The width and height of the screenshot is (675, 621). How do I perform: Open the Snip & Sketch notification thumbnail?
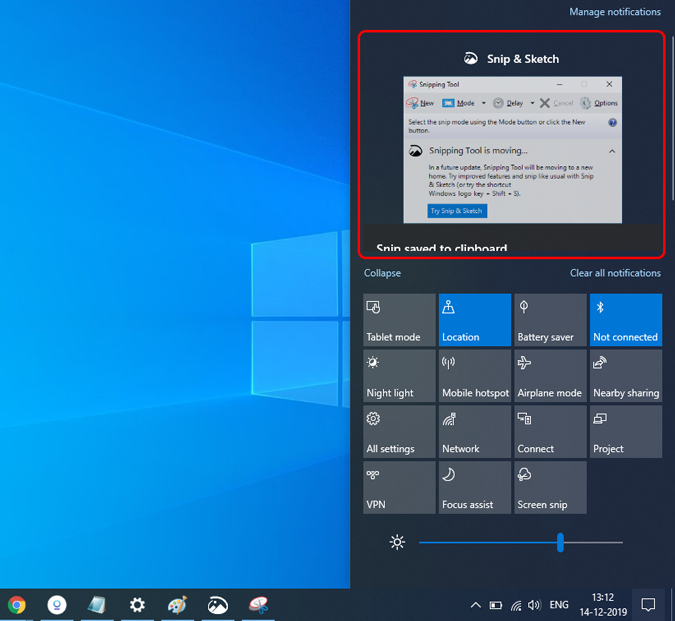(x=512, y=150)
